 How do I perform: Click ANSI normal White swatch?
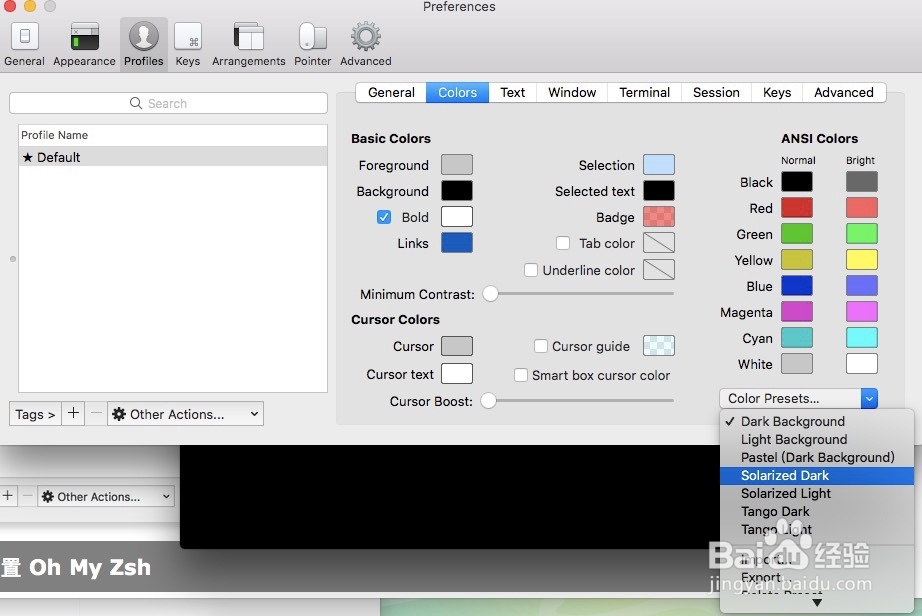(797, 363)
